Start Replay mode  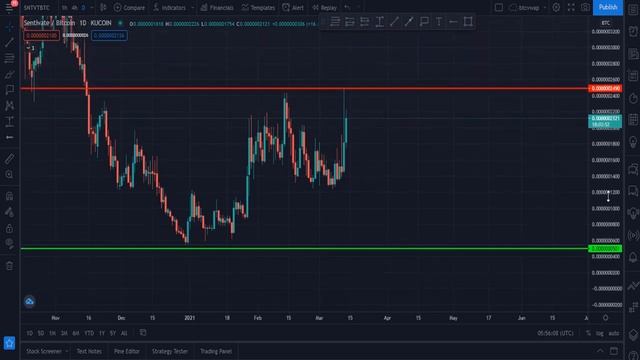pyautogui.click(x=324, y=7)
